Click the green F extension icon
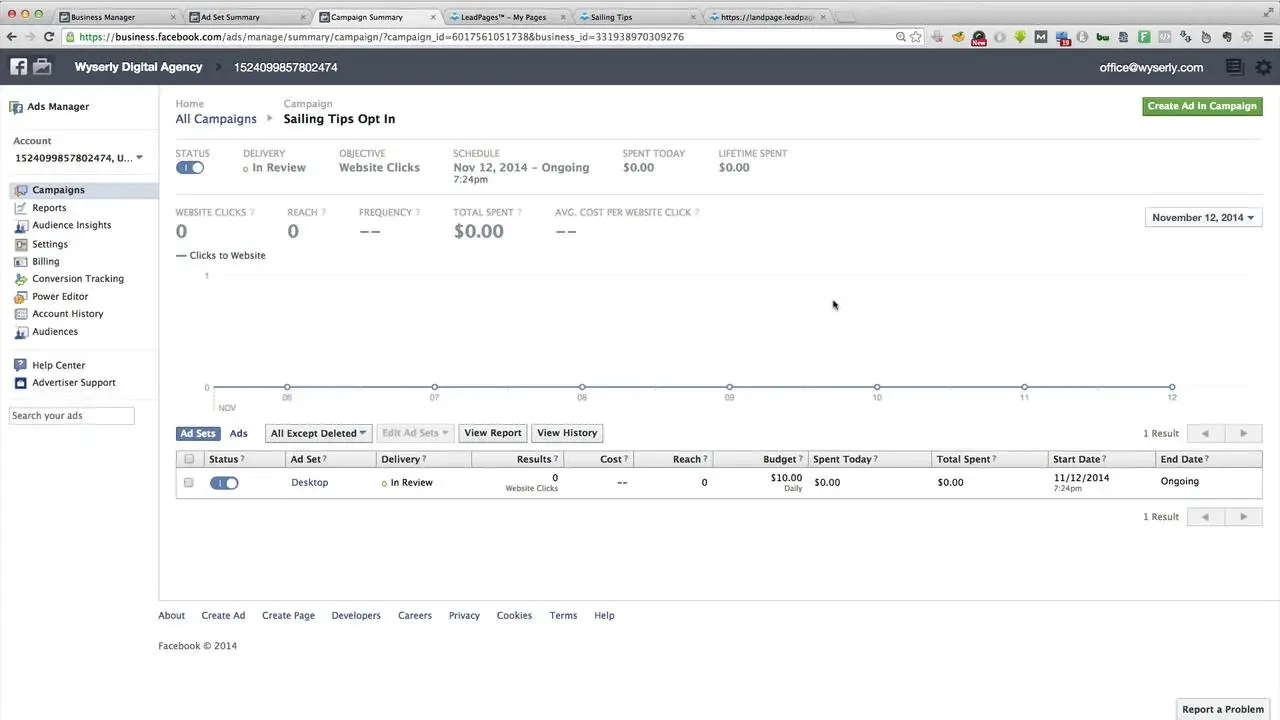Screen dimensions: 1280x720 click(1144, 37)
